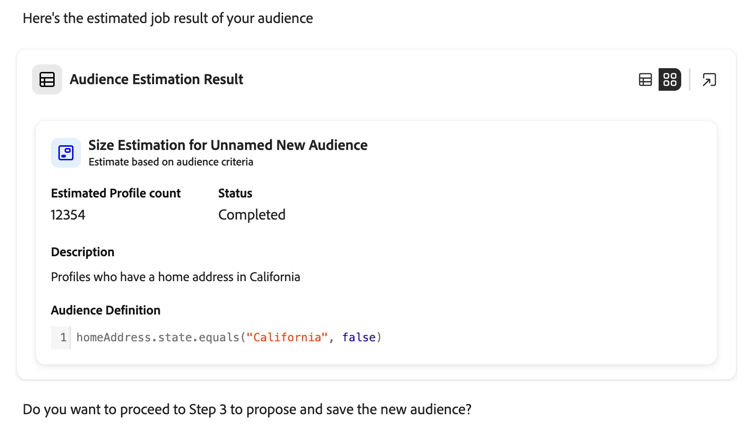Click the "California" string in the code
Viewport: 750px width, 425px height.
[286, 338]
